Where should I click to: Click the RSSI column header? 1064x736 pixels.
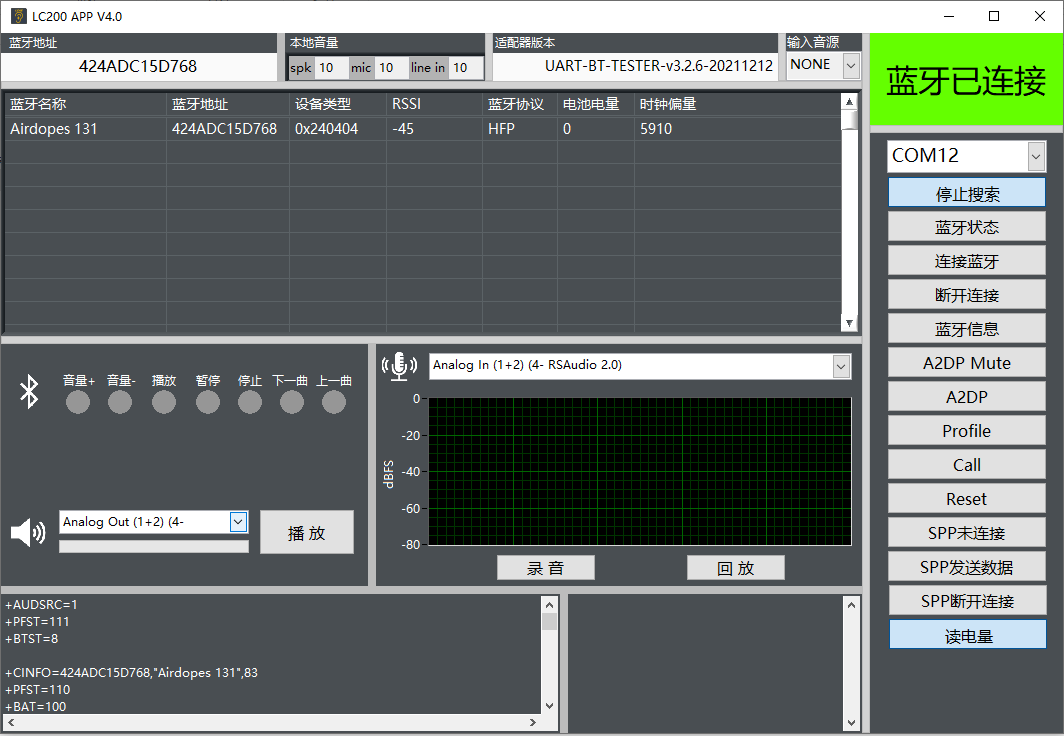[x=434, y=104]
